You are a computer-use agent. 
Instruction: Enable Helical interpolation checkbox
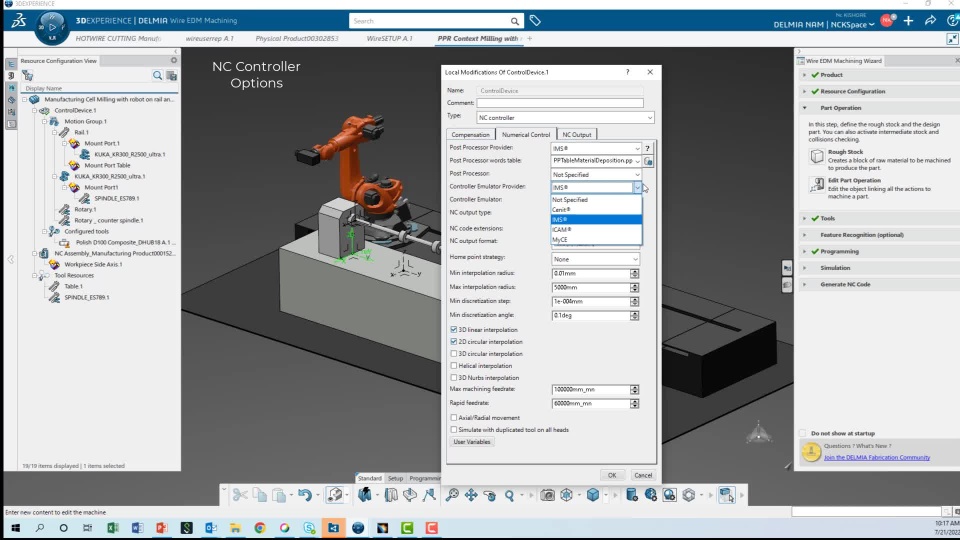click(x=454, y=366)
